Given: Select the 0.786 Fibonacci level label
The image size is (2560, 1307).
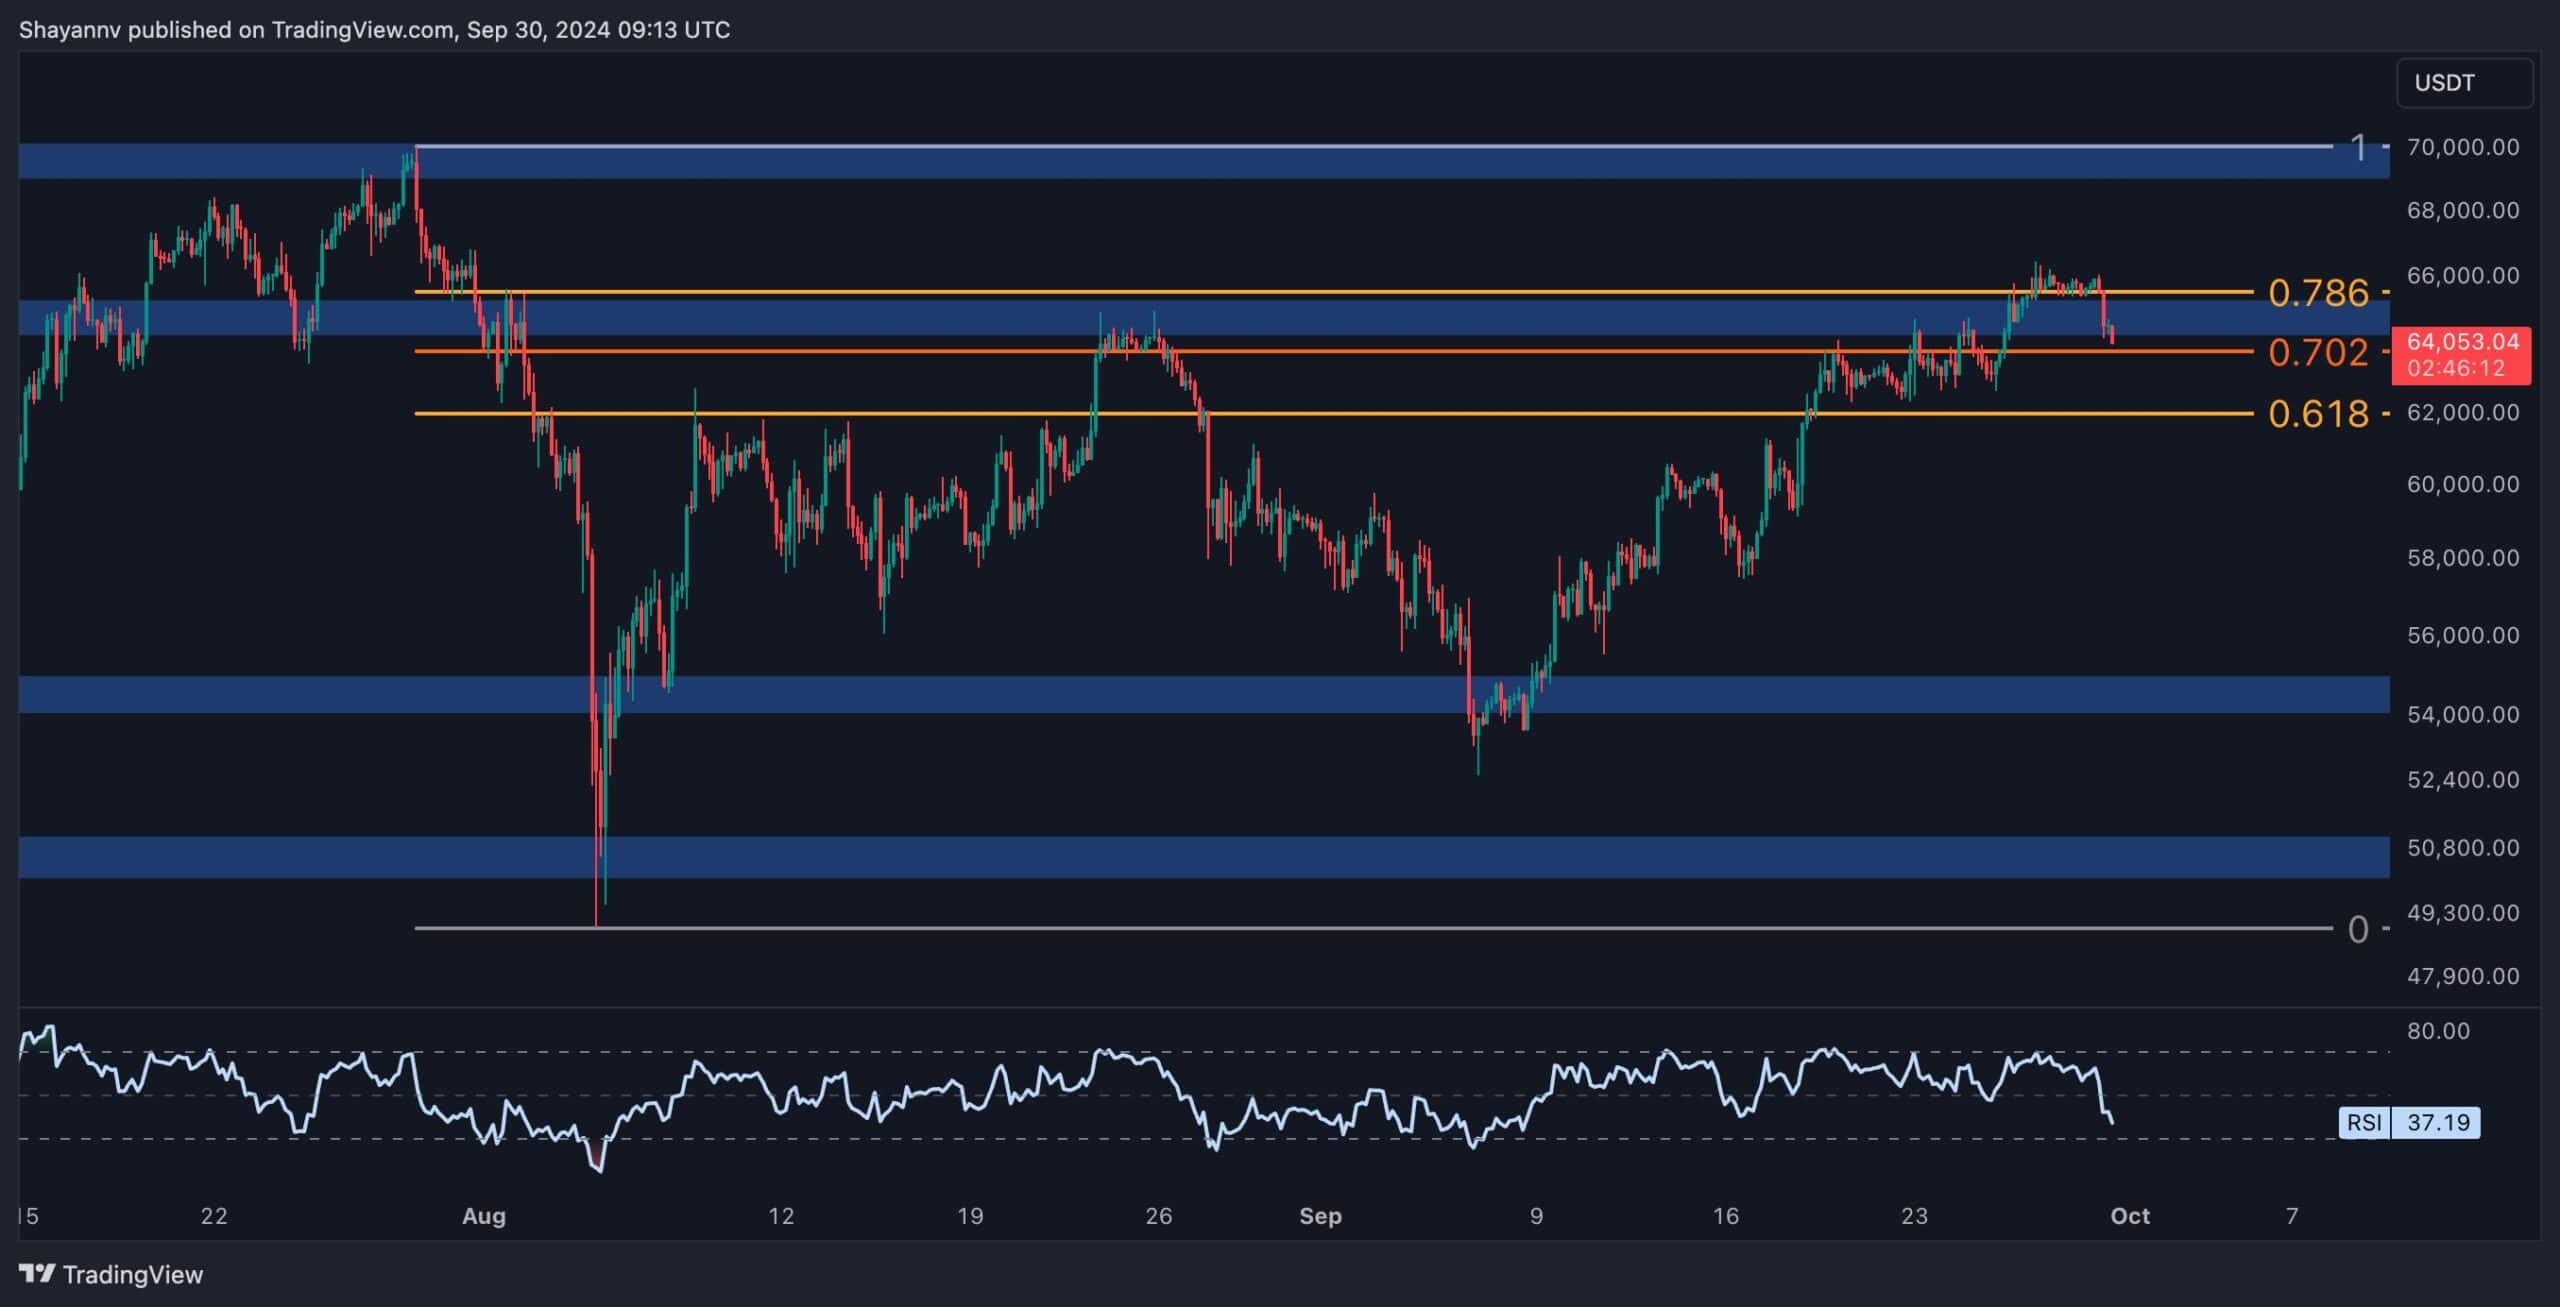Looking at the screenshot, I should [x=2318, y=293].
